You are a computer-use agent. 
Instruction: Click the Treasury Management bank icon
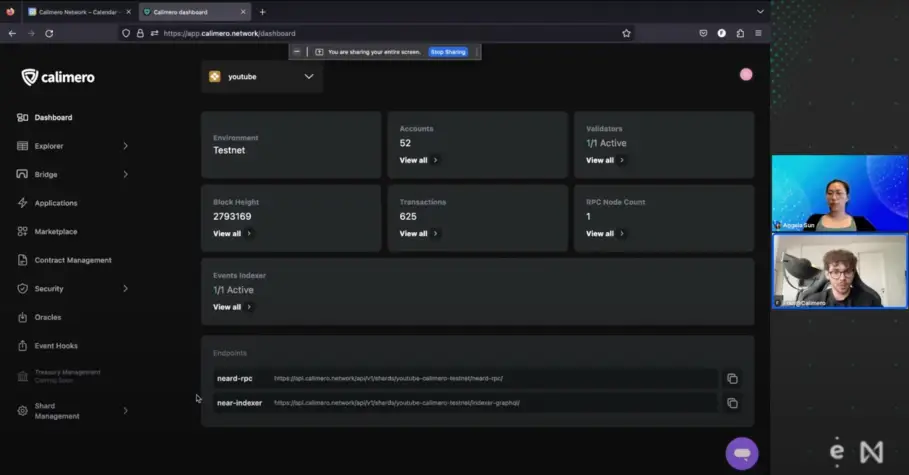point(22,376)
